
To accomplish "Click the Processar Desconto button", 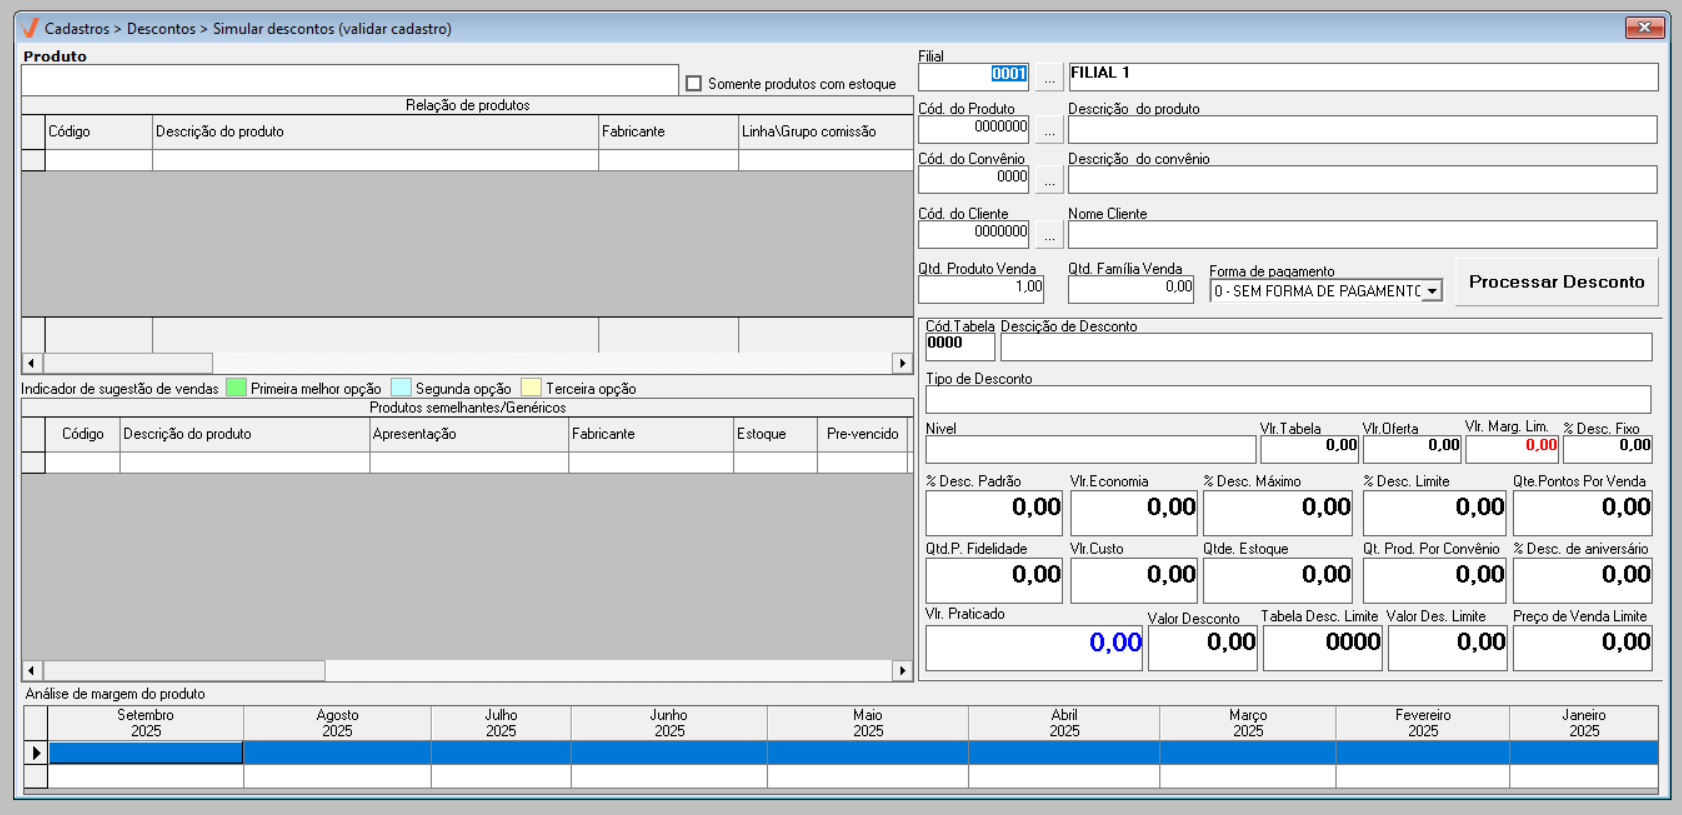I will pyautogui.click(x=1555, y=282).
